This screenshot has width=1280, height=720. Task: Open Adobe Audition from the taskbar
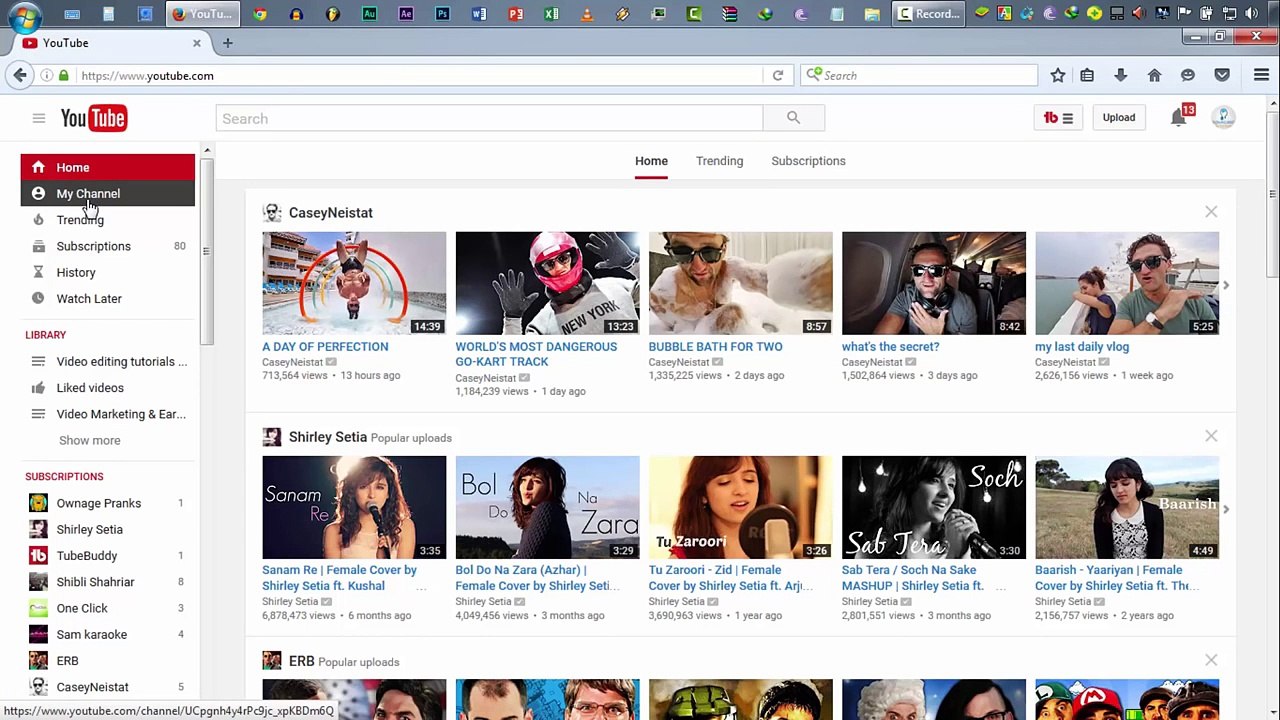click(369, 14)
